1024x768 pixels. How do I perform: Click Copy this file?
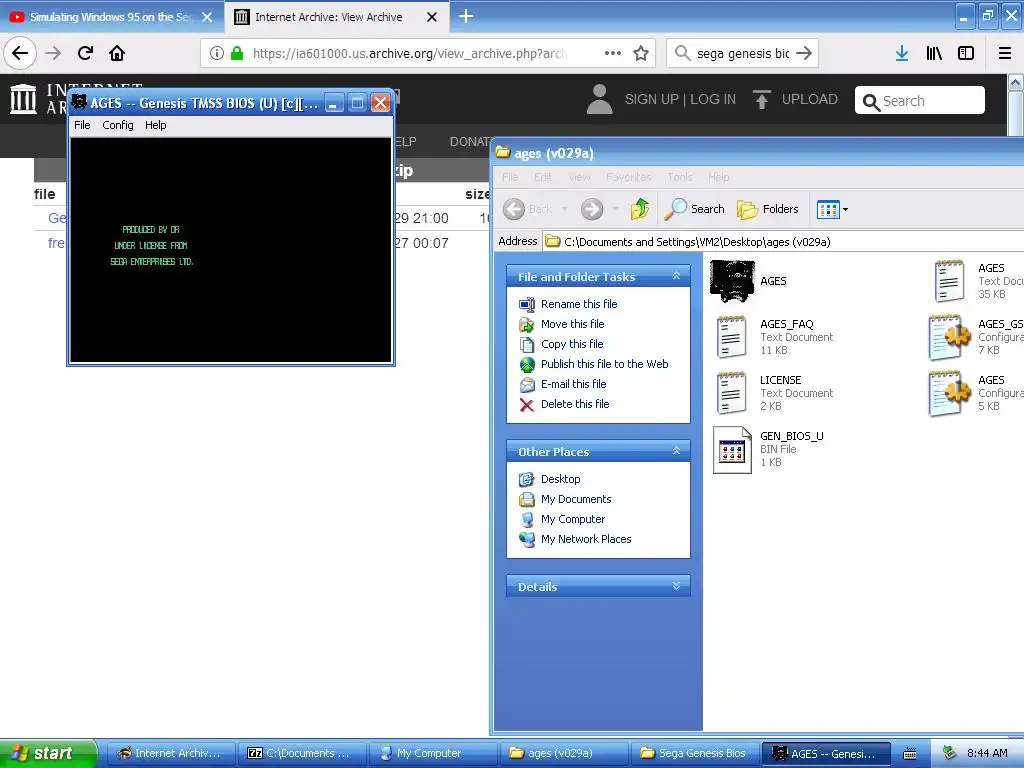[571, 344]
